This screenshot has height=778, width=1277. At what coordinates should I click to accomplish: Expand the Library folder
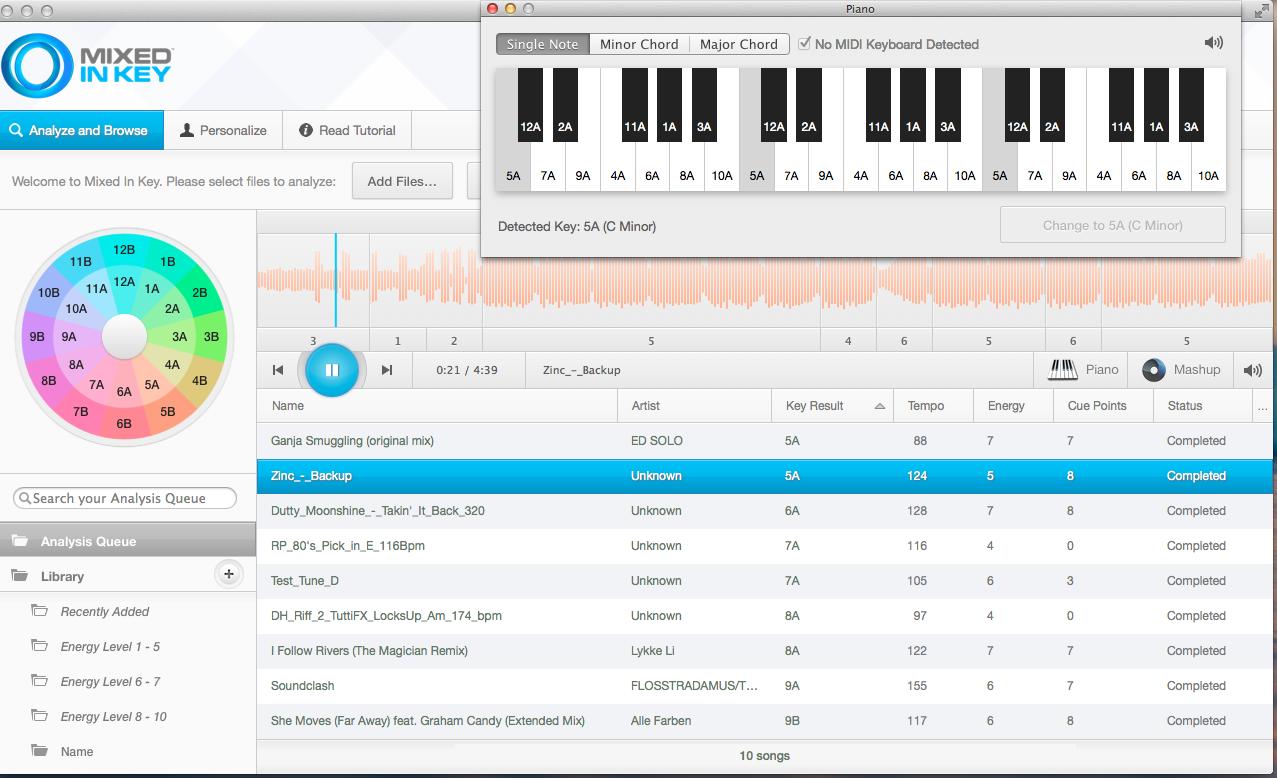pos(62,577)
